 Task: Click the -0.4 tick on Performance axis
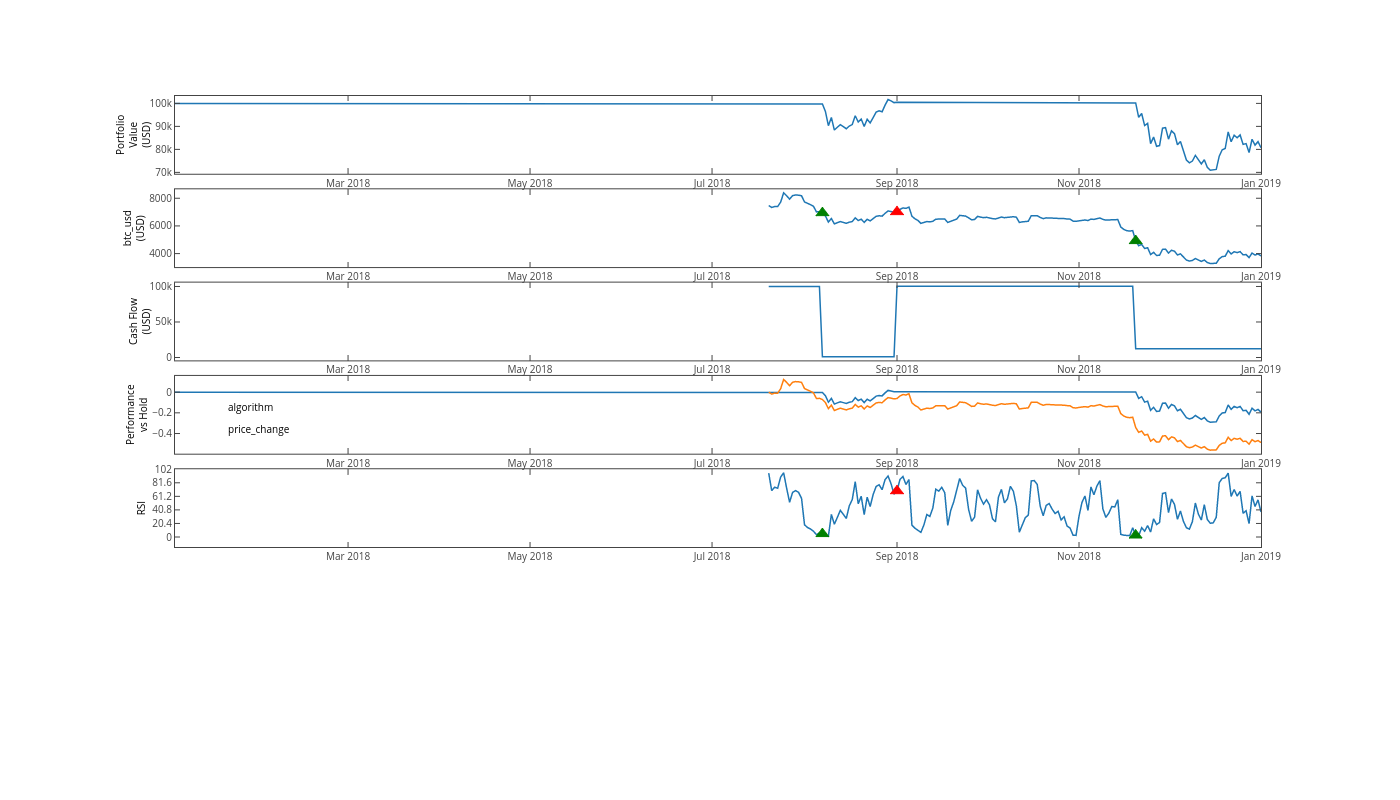pyautogui.click(x=157, y=434)
